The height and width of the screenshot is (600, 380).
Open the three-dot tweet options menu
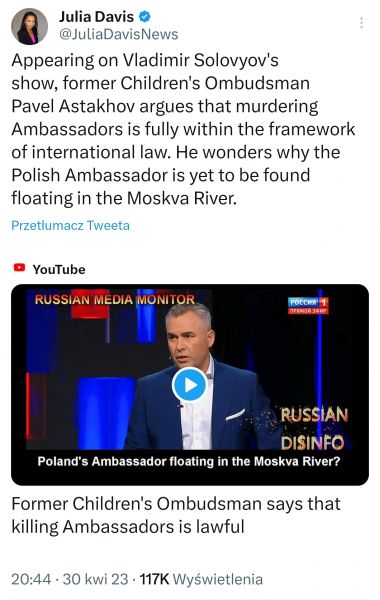point(361,23)
